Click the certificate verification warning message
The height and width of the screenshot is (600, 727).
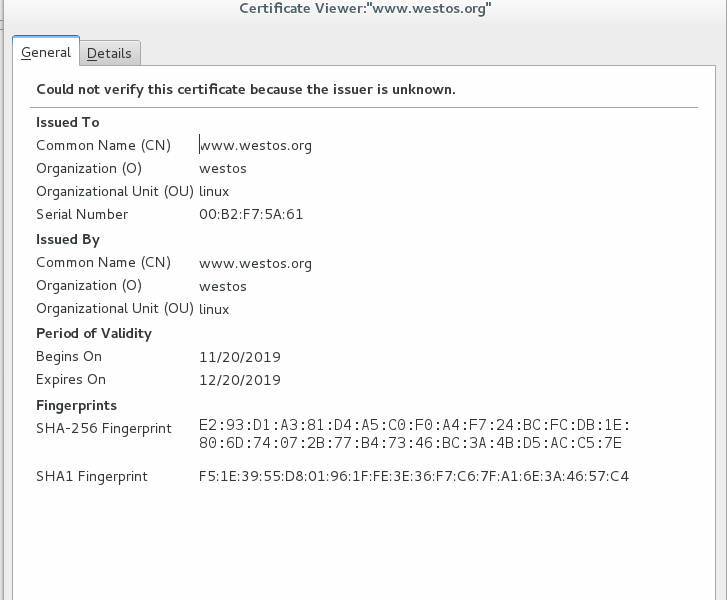point(246,89)
